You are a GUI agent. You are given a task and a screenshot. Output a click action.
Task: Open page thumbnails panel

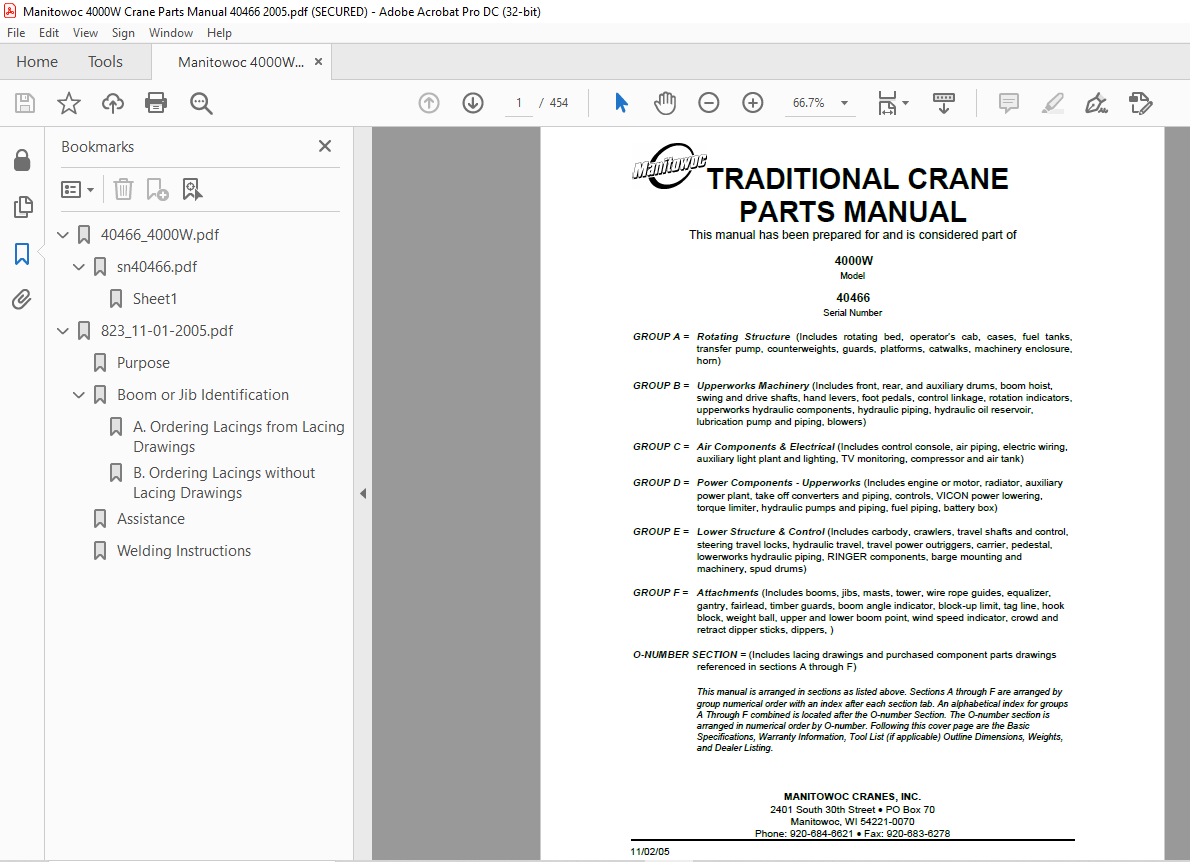[23, 206]
